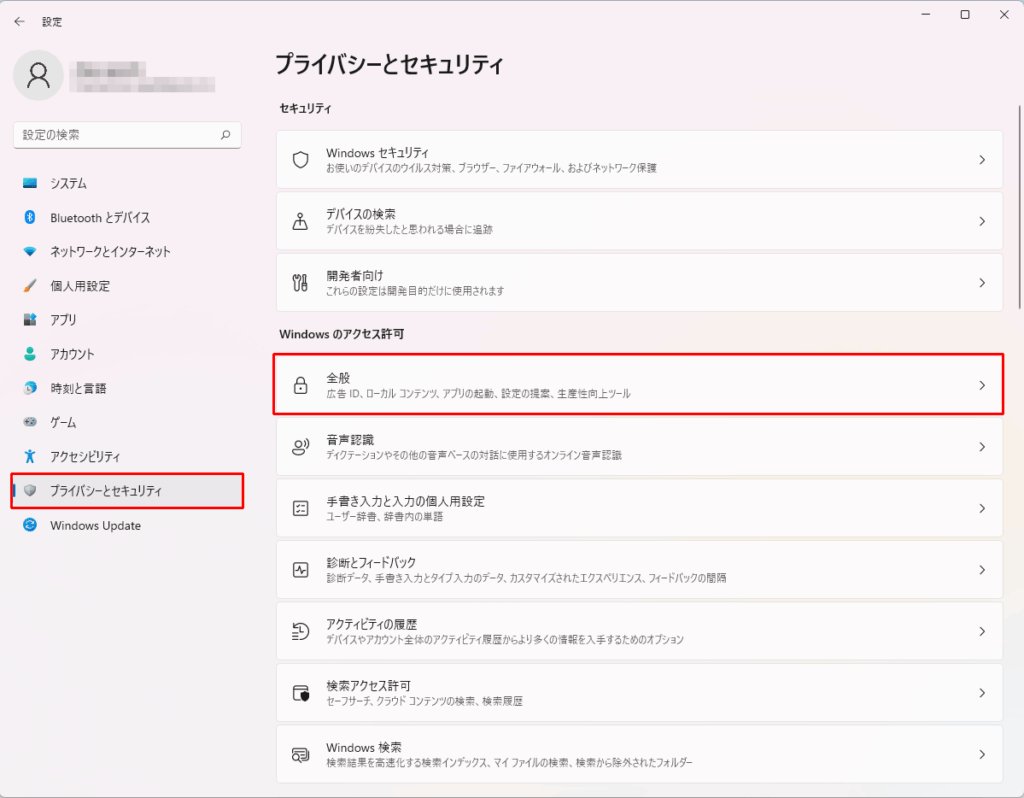Click the network Wi-Fi icon in sidebar
The height and width of the screenshot is (798, 1024).
30,251
